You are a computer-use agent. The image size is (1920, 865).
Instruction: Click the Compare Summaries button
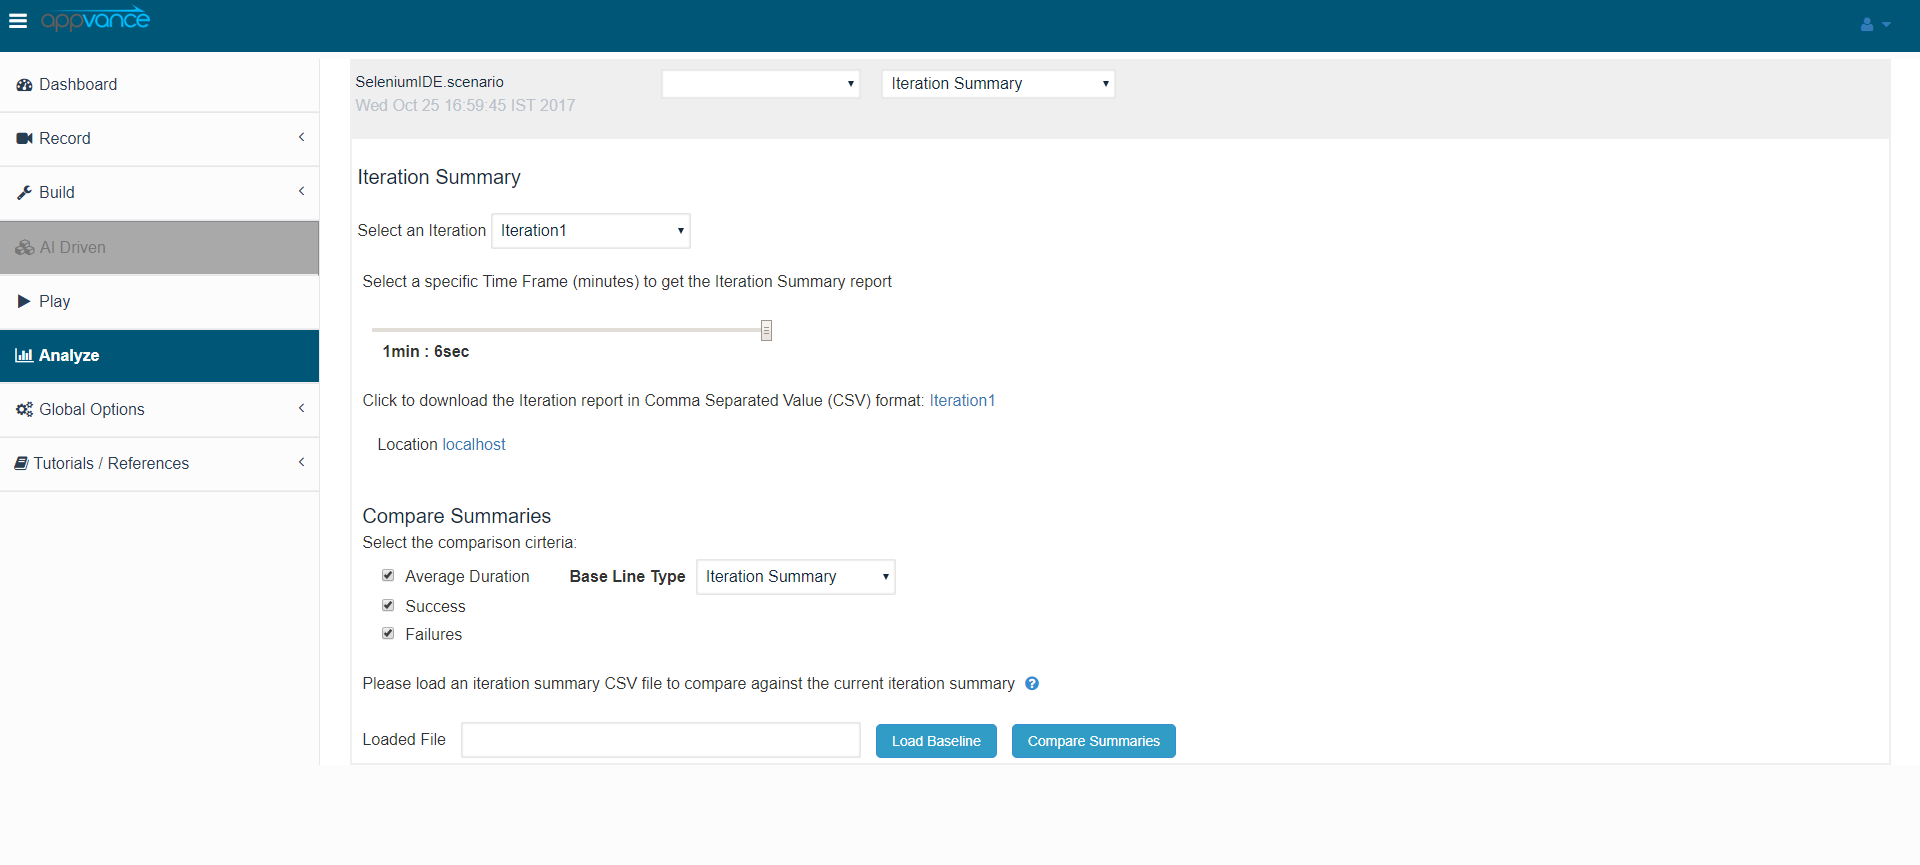pyautogui.click(x=1094, y=741)
